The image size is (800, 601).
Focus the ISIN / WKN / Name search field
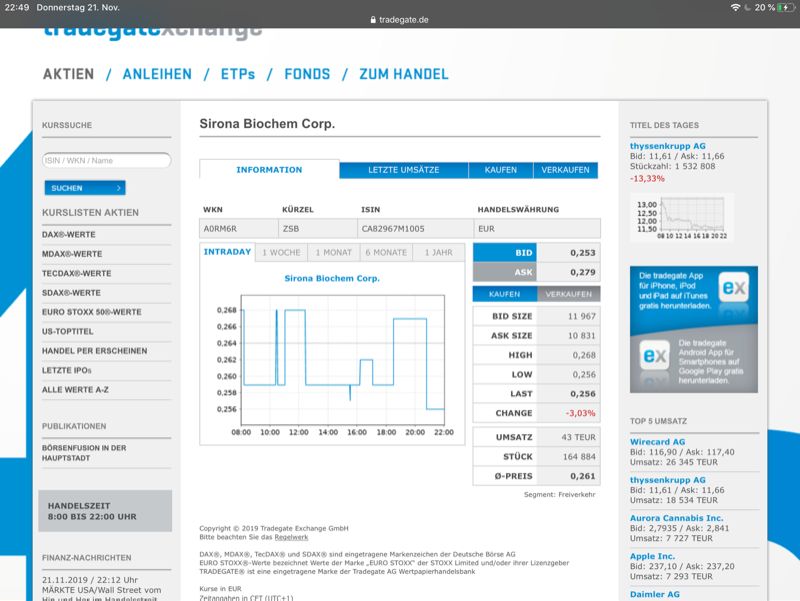pyautogui.click(x=107, y=160)
